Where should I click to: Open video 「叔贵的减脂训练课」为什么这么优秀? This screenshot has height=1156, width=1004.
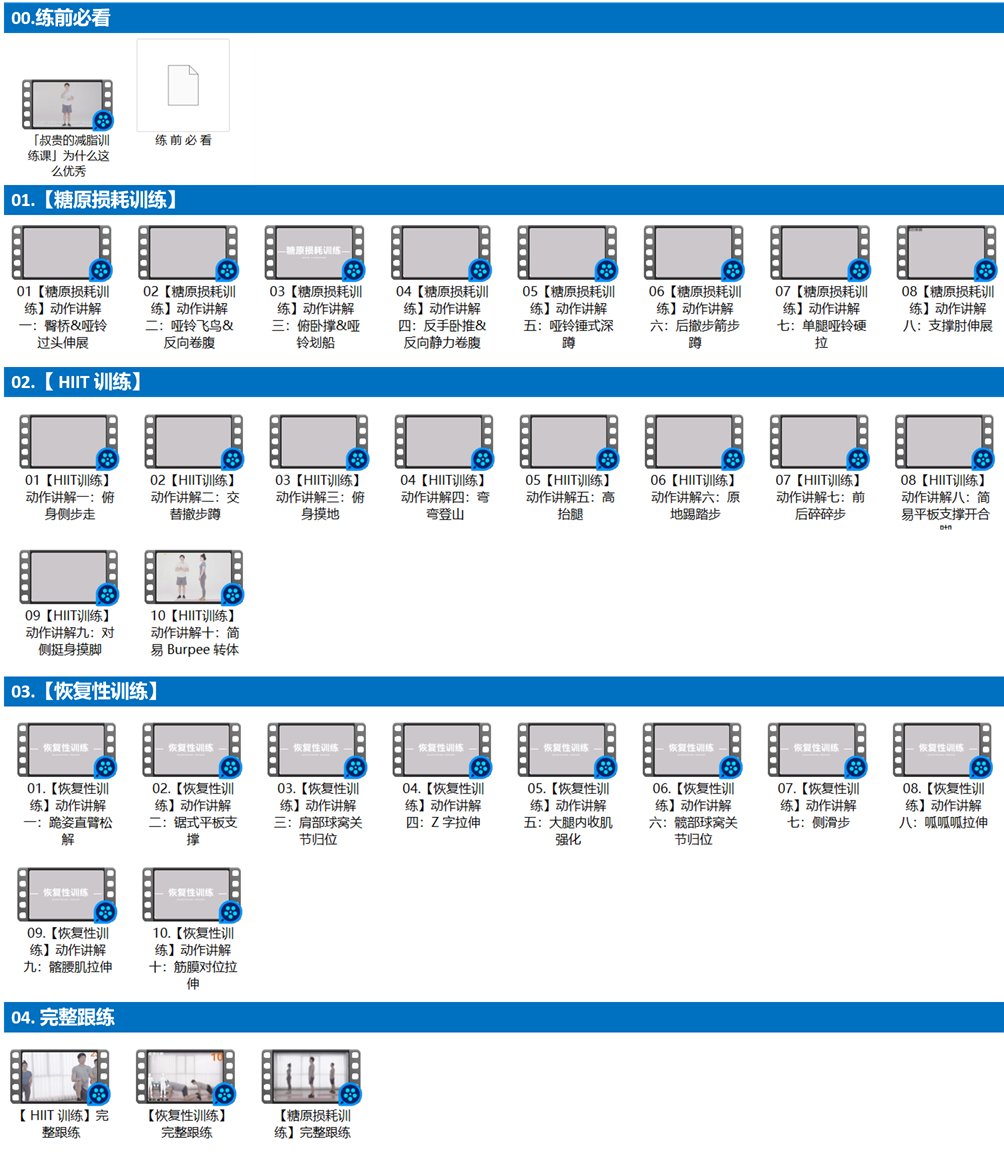67,105
